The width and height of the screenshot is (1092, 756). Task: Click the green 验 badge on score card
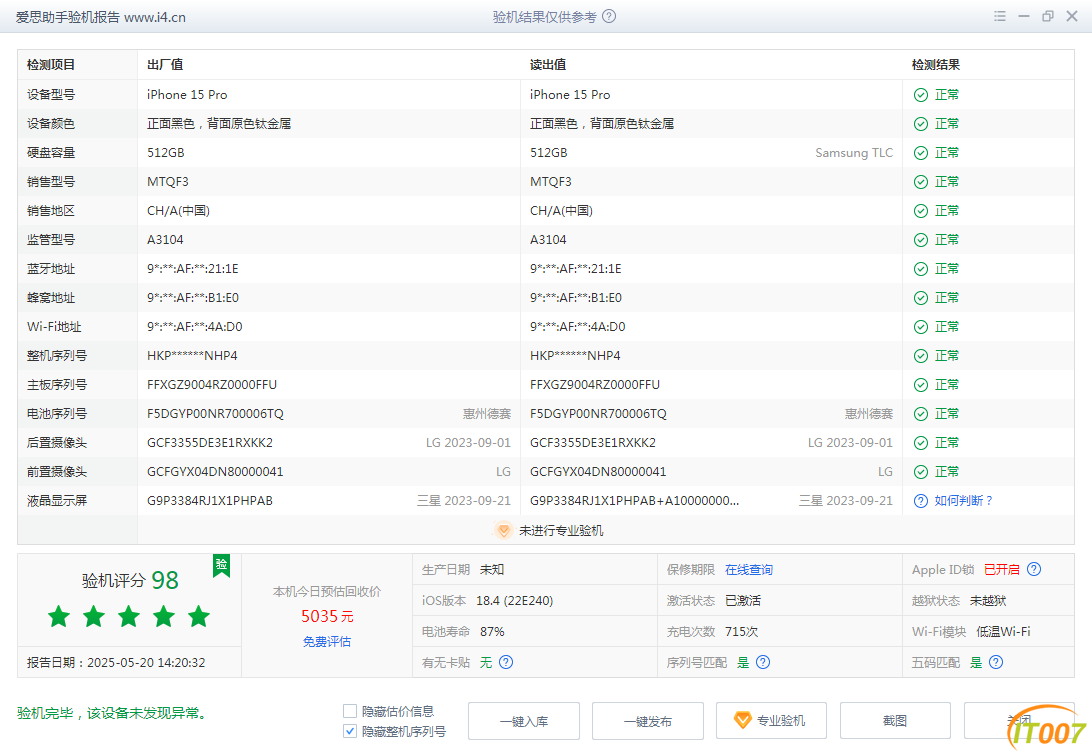(221, 565)
